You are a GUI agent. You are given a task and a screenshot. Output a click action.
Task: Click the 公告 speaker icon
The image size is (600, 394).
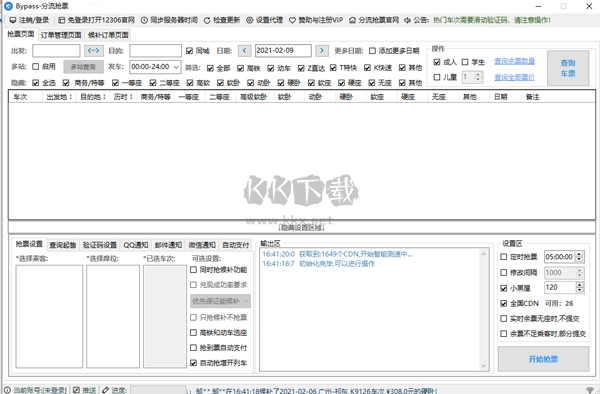tap(408, 20)
